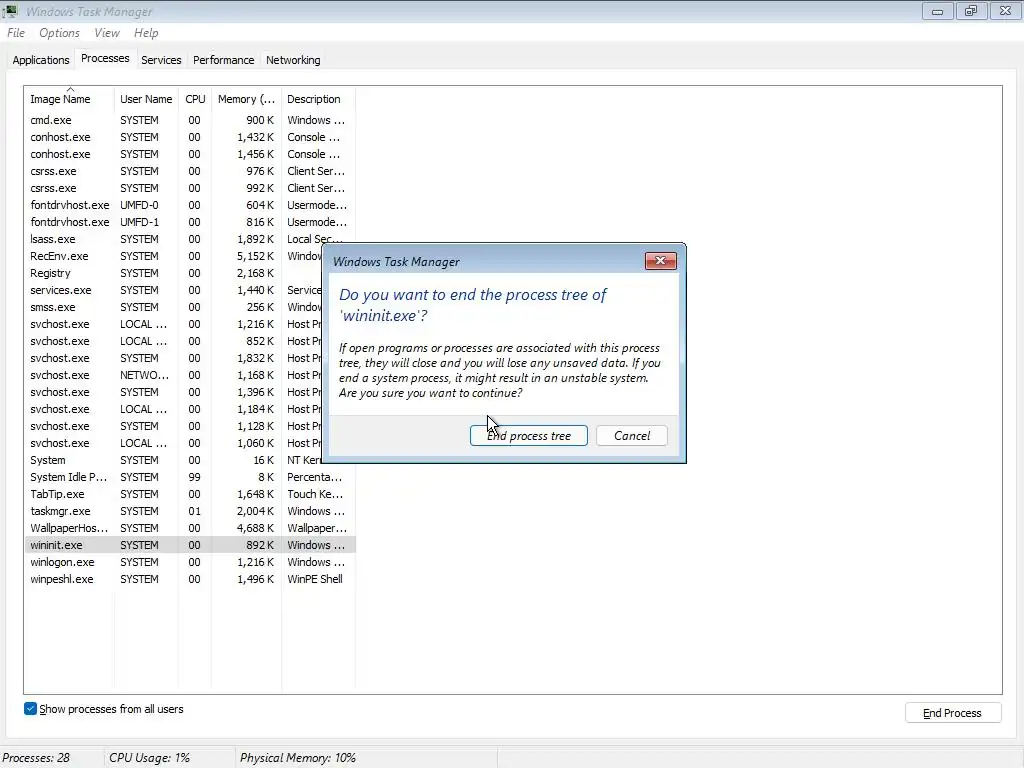This screenshot has width=1024, height=768.
Task: Select the Registry process row
Action: click(173, 273)
